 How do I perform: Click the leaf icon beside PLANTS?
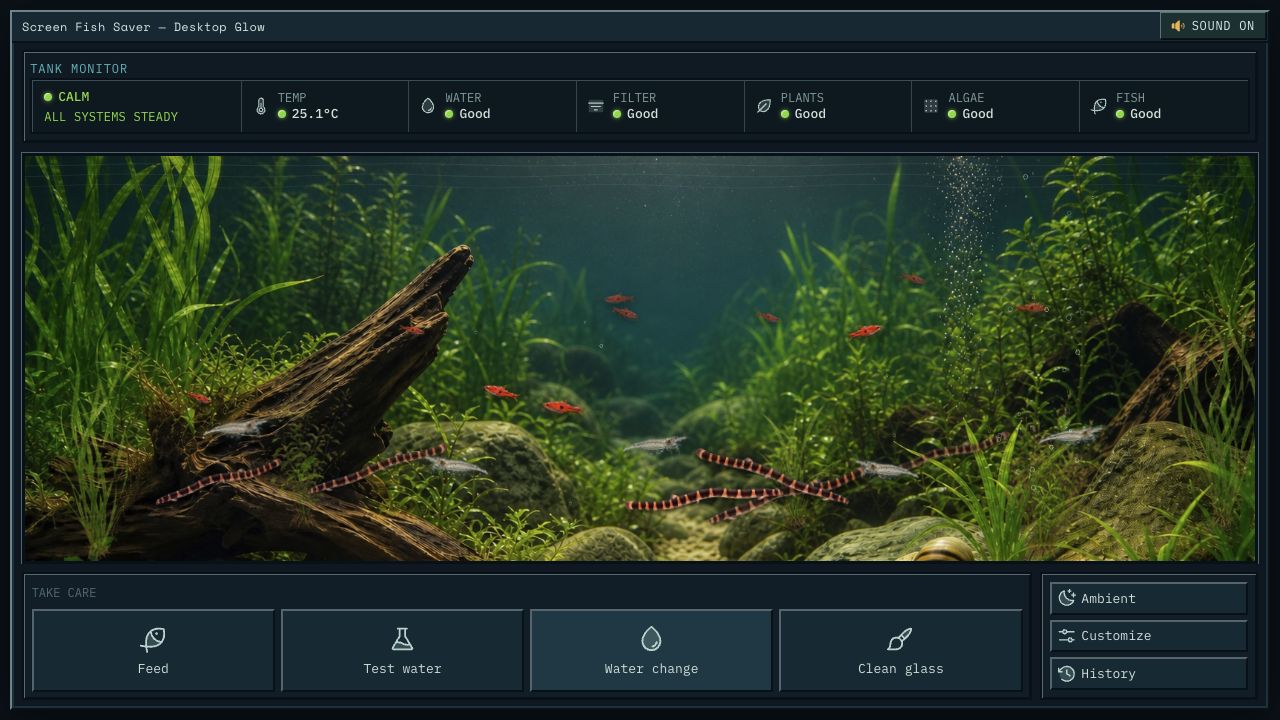pyautogui.click(x=764, y=106)
